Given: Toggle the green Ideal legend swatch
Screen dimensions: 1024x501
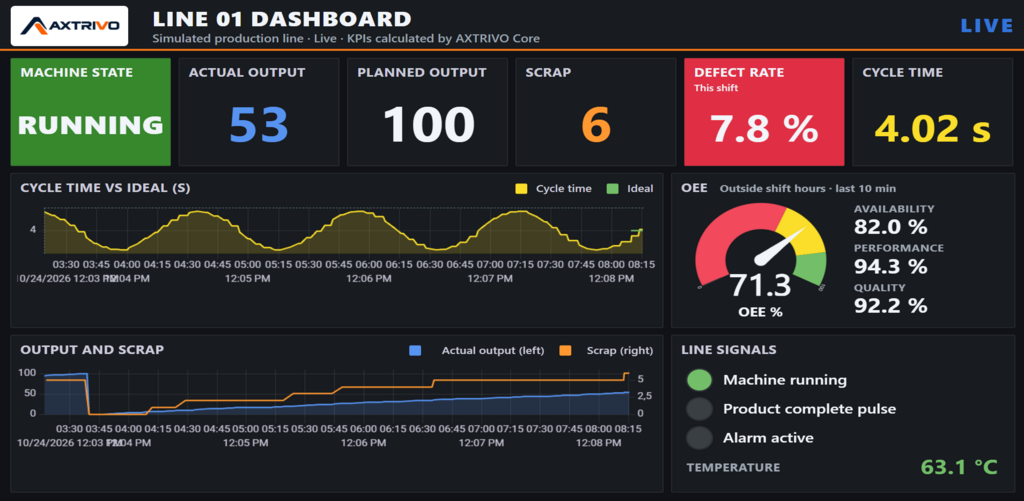Looking at the screenshot, I should [613, 189].
